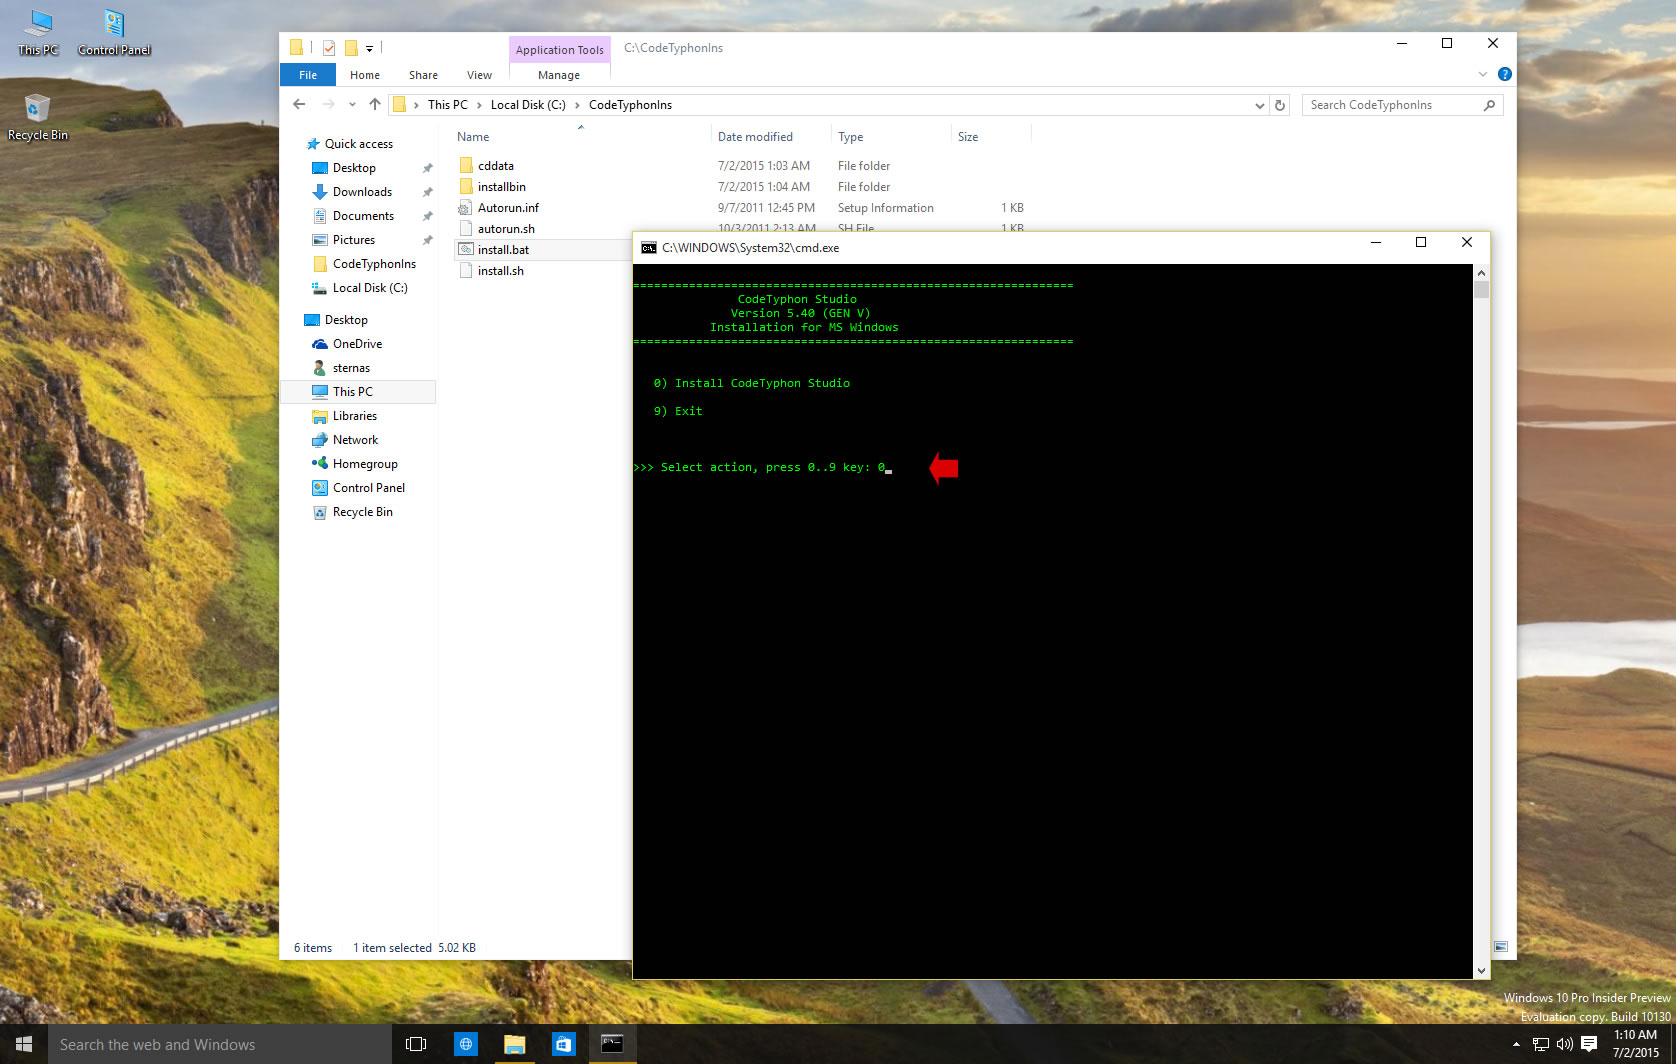1676x1064 pixels.
Task: Open the Windows Start button
Action: click(x=24, y=1044)
